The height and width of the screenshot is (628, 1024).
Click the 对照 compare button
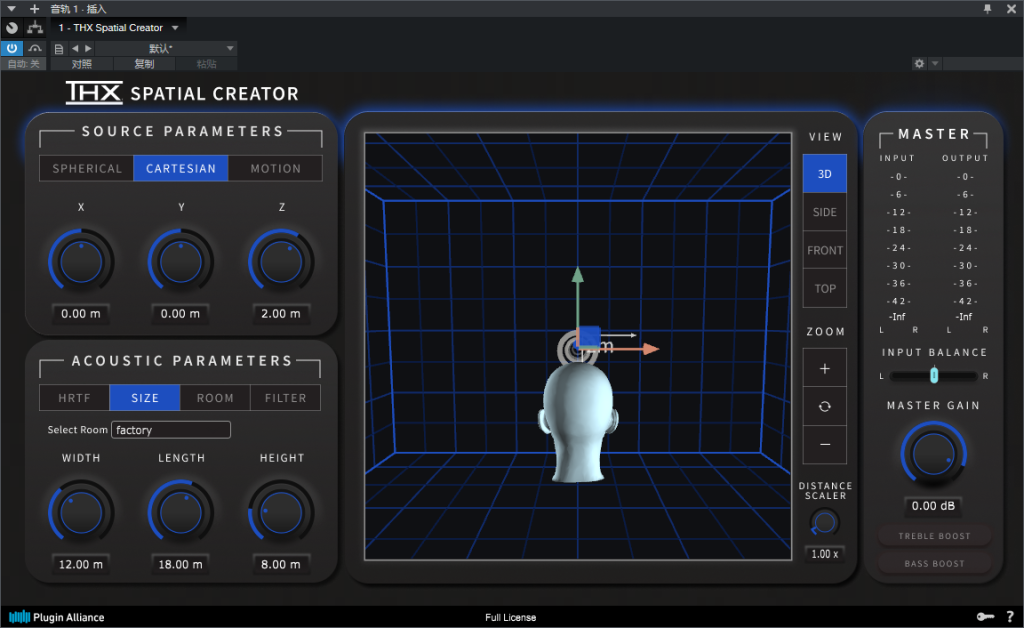(x=82, y=63)
